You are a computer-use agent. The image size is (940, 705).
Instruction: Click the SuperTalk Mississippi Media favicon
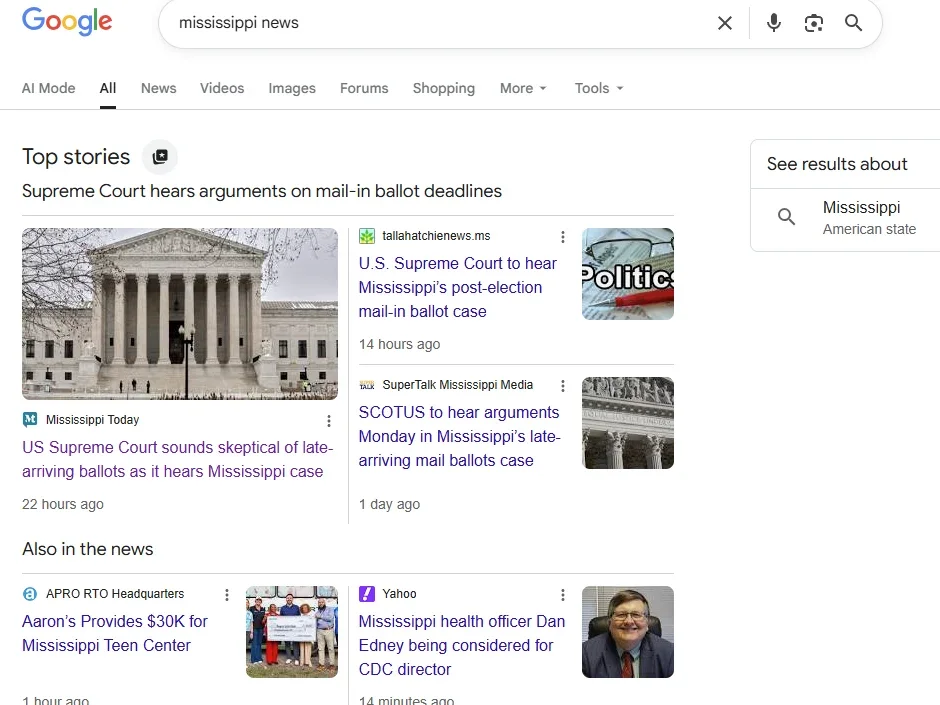[x=366, y=385]
